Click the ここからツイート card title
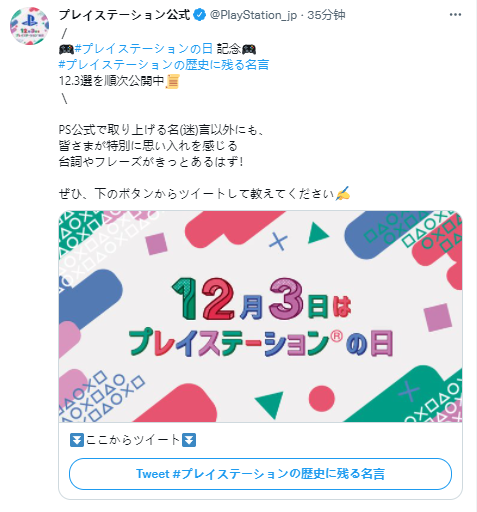Image resolution: width=477 pixels, height=512 pixels. coord(133,440)
